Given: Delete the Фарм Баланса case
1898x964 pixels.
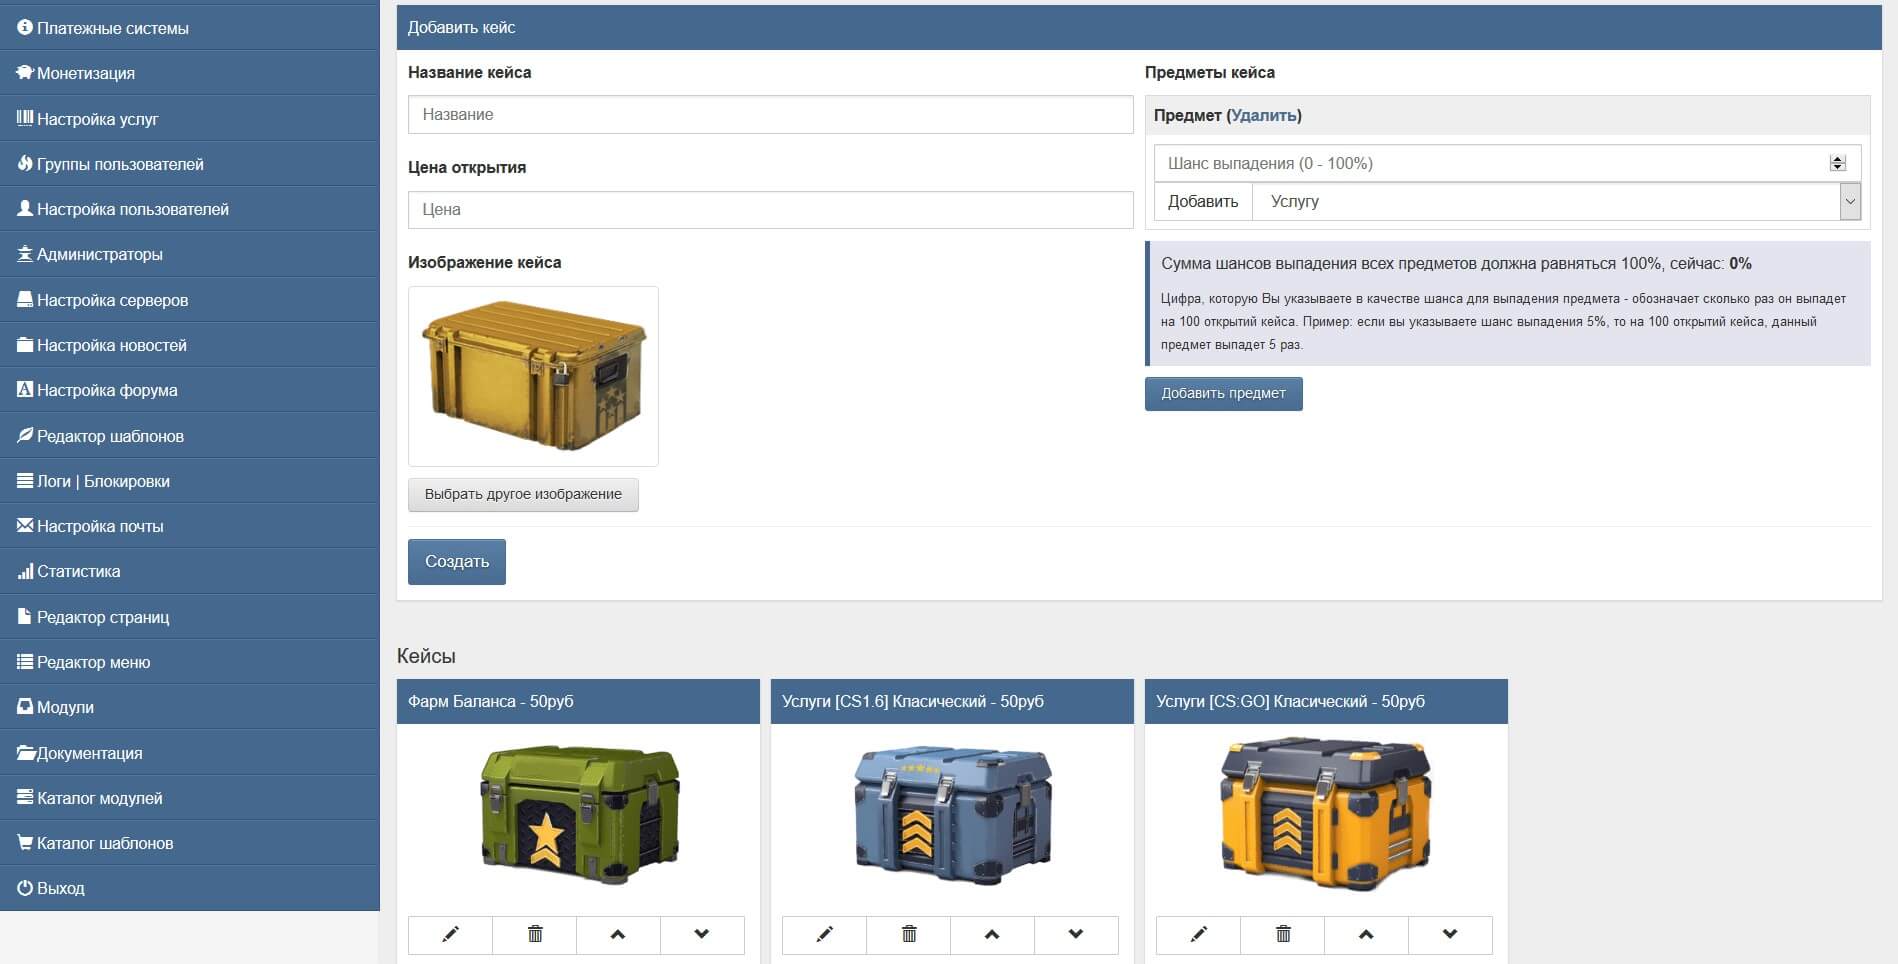Looking at the screenshot, I should point(534,934).
